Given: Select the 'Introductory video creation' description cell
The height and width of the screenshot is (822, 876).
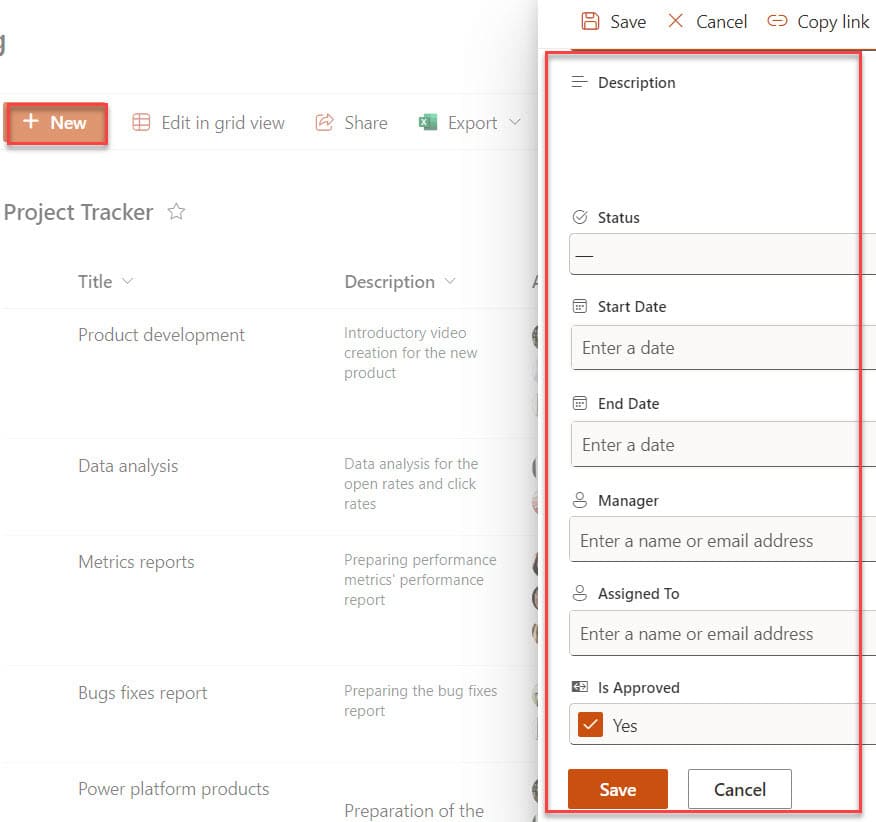Looking at the screenshot, I should pyautogui.click(x=411, y=353).
